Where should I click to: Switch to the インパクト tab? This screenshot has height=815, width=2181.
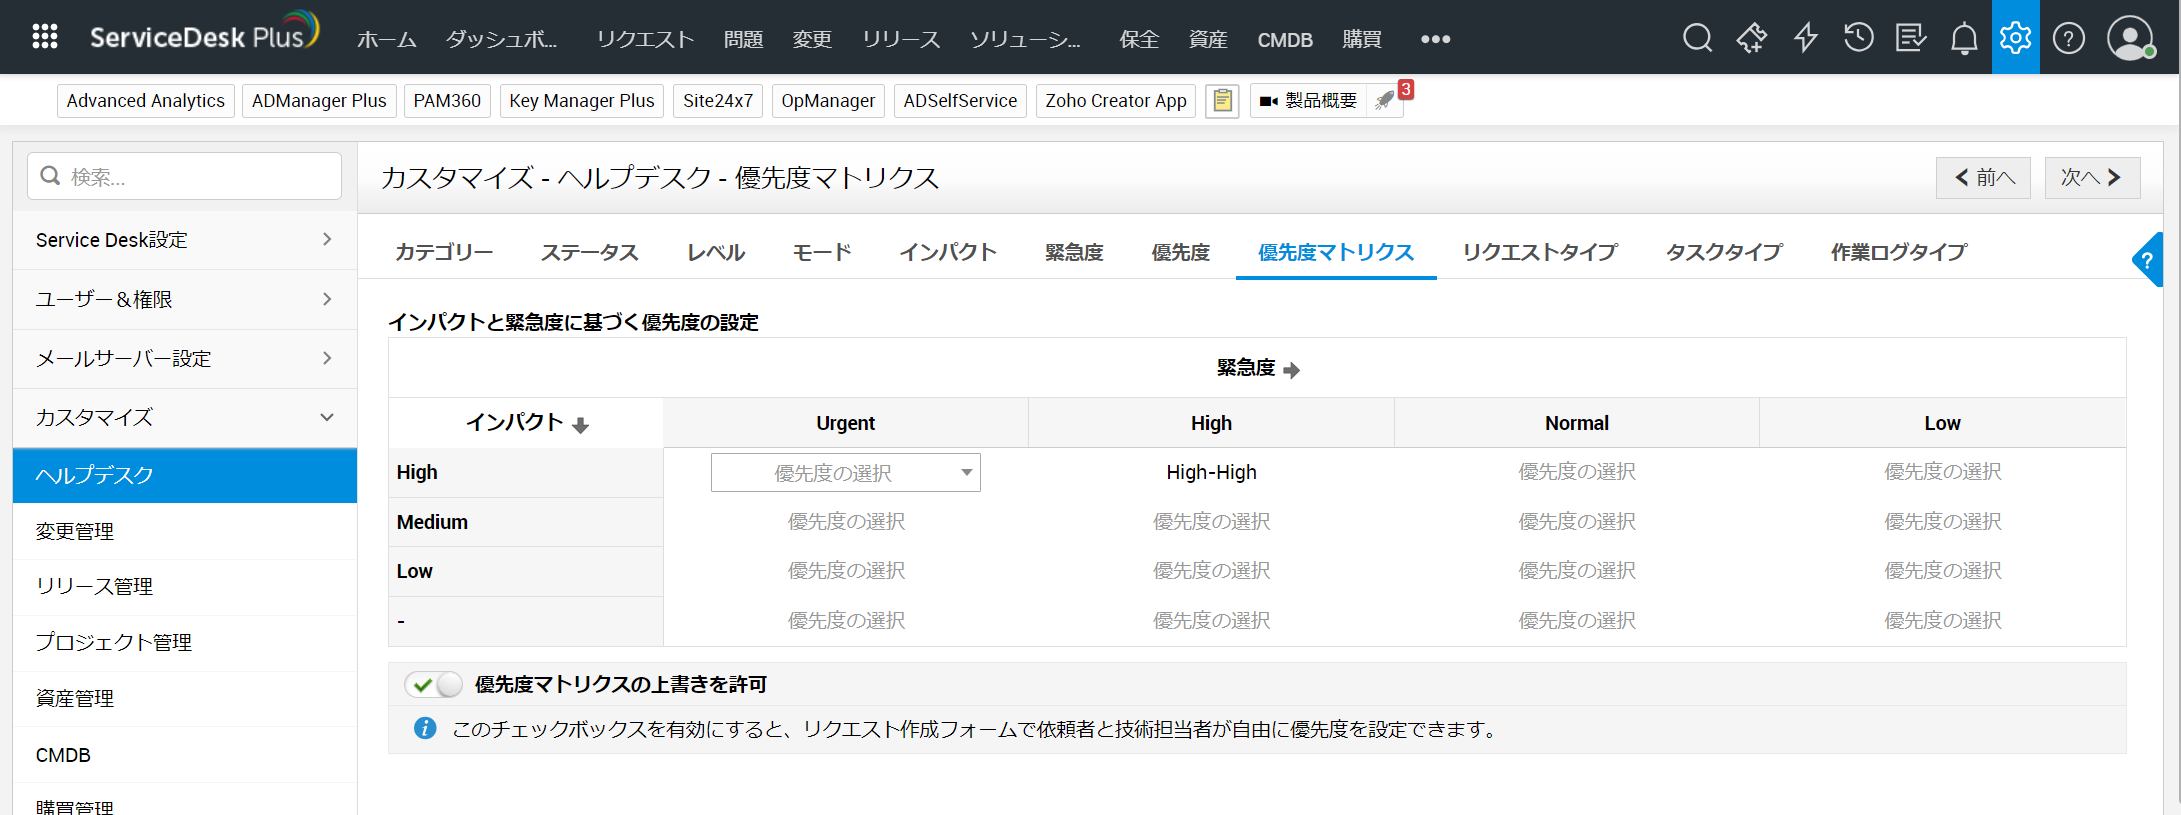coord(947,252)
